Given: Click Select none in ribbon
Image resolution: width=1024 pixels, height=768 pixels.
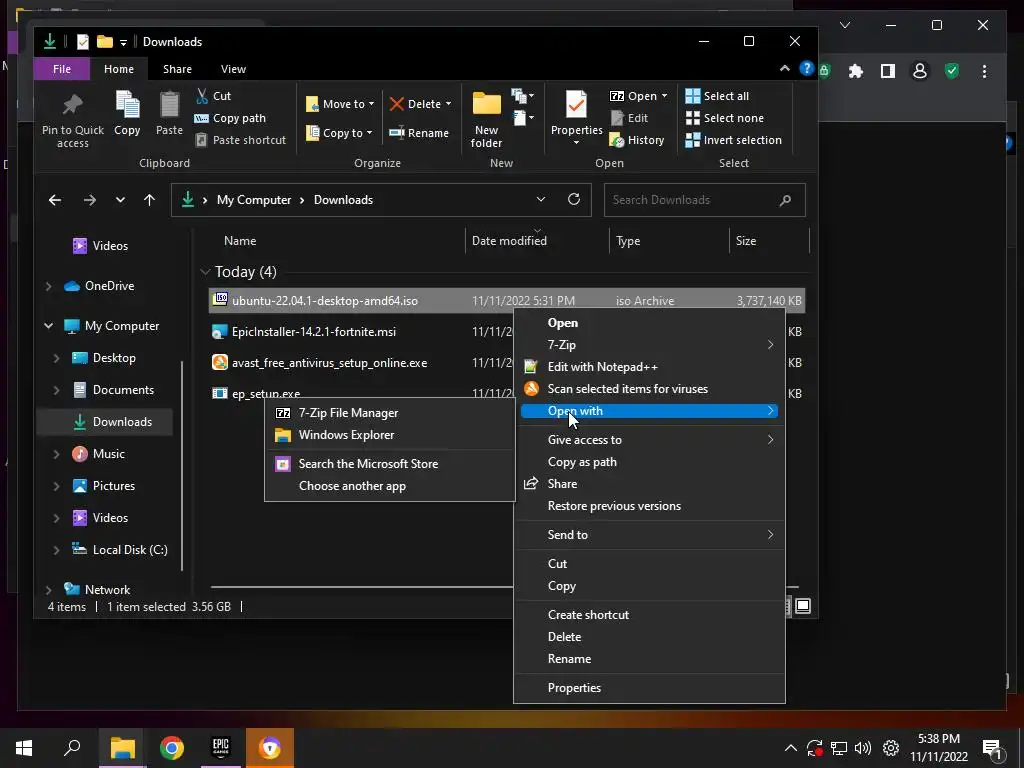Looking at the screenshot, I should click(724, 118).
